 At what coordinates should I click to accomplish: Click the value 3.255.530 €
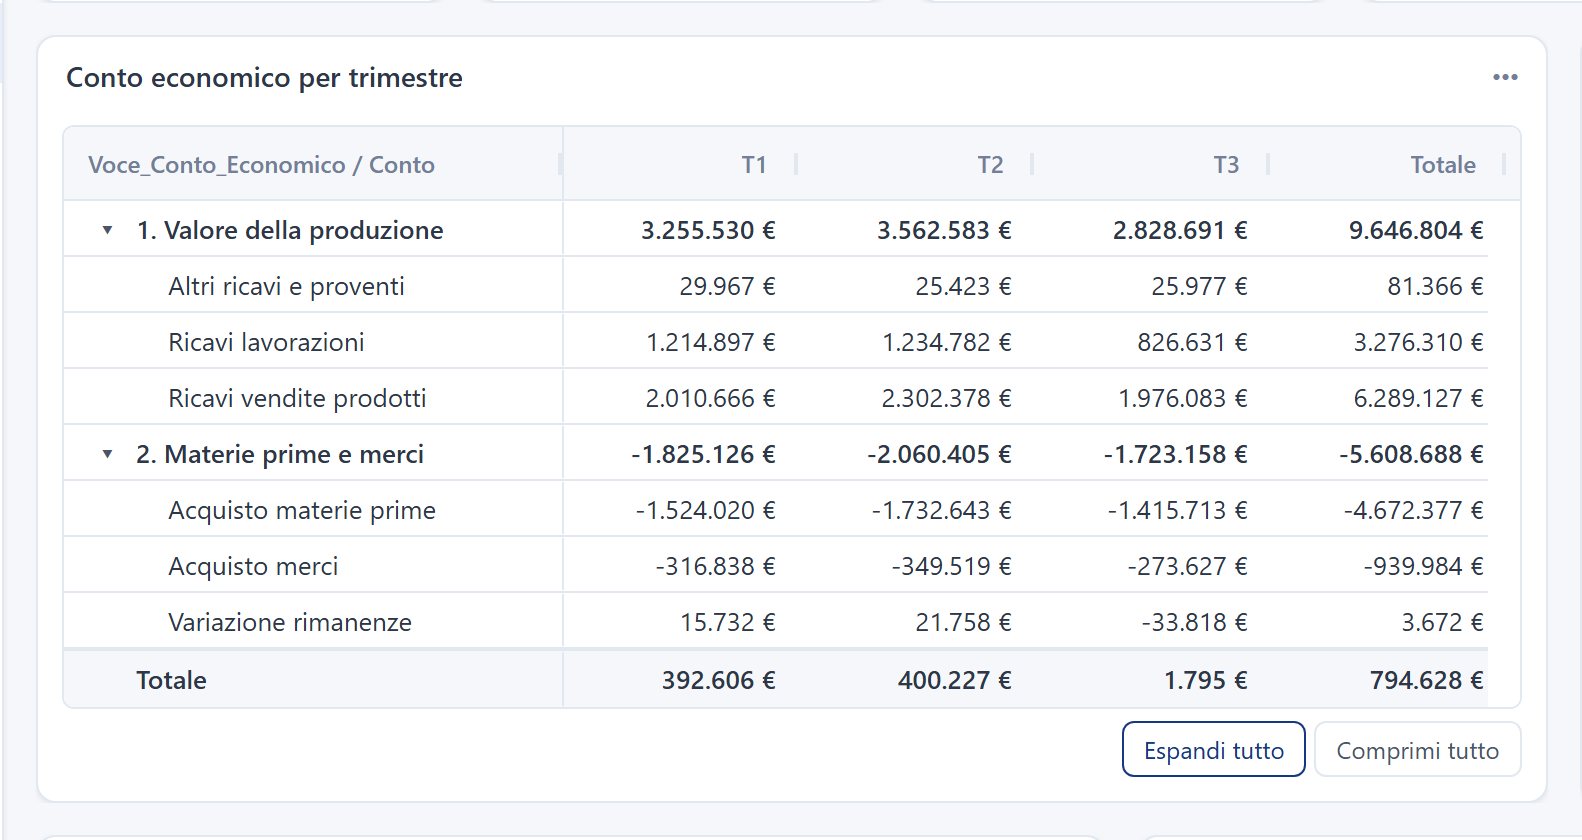[x=708, y=231]
